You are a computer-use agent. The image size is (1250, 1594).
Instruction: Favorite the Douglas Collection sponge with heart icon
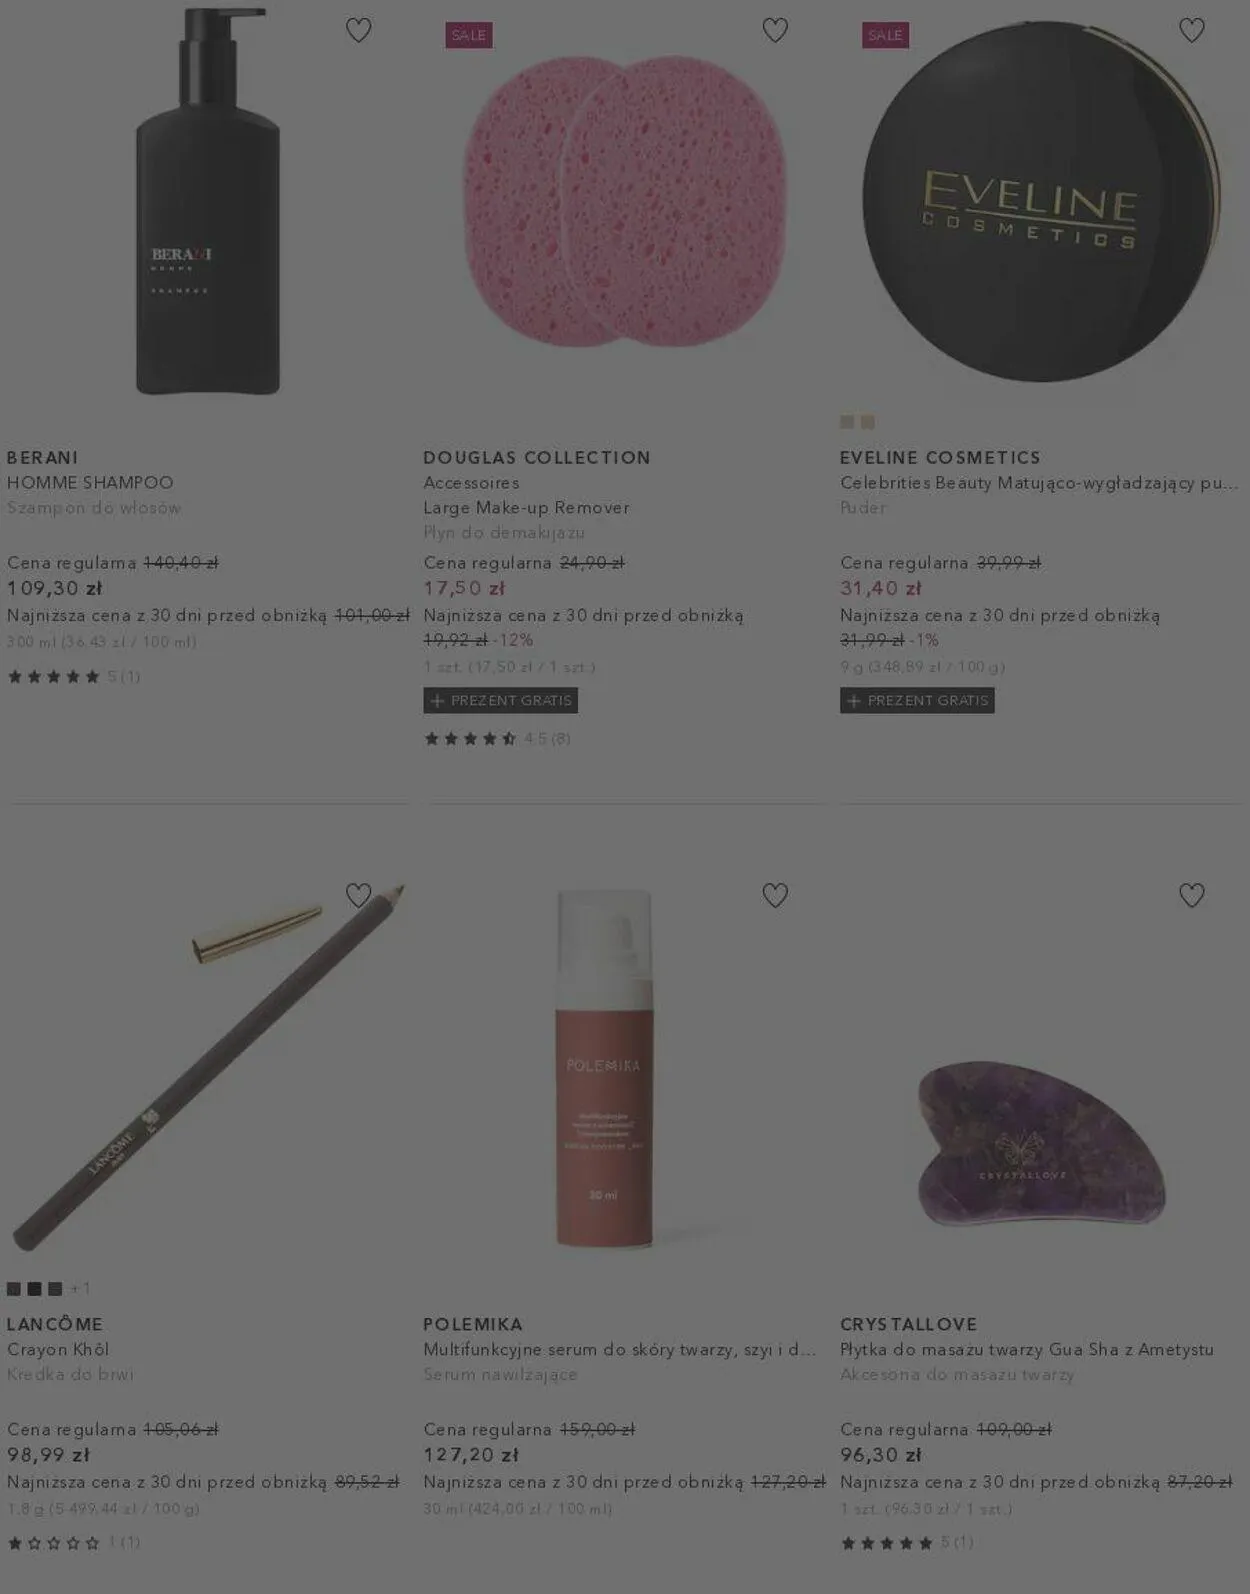(x=775, y=31)
